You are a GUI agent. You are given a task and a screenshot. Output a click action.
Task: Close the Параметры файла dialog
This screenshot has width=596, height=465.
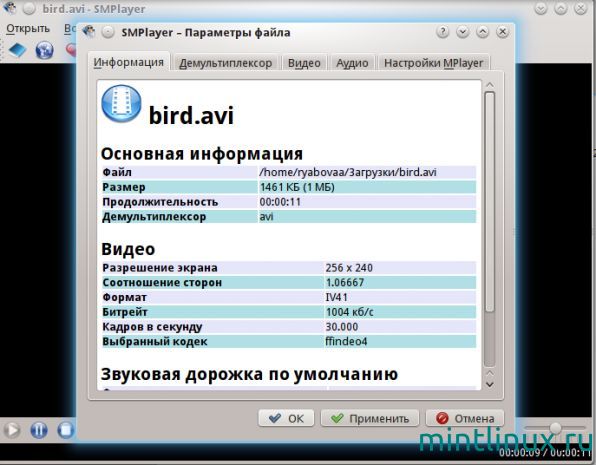tap(502, 32)
